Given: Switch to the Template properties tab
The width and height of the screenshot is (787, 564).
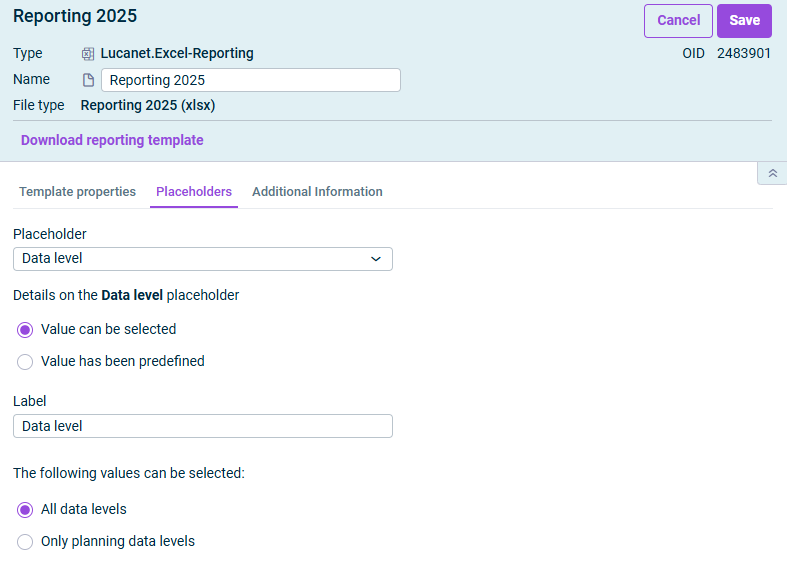Looking at the screenshot, I should point(77,192).
